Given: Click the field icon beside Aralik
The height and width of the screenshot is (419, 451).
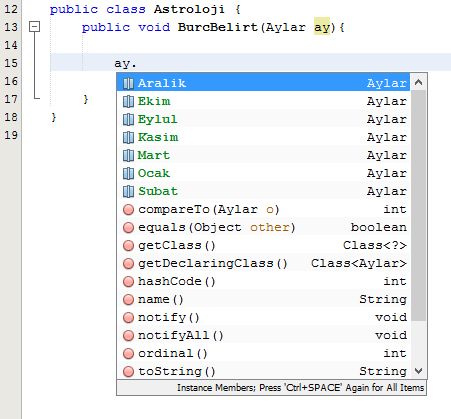Looking at the screenshot, I should point(128,83).
